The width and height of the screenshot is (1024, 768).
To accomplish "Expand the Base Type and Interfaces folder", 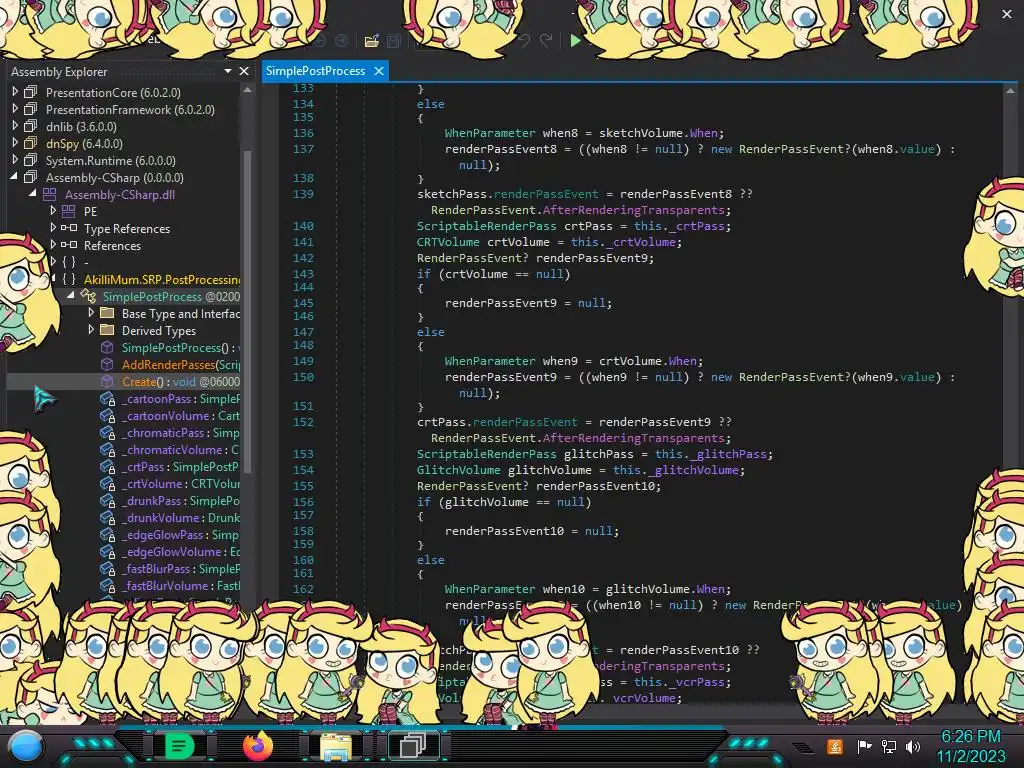I will 91,313.
